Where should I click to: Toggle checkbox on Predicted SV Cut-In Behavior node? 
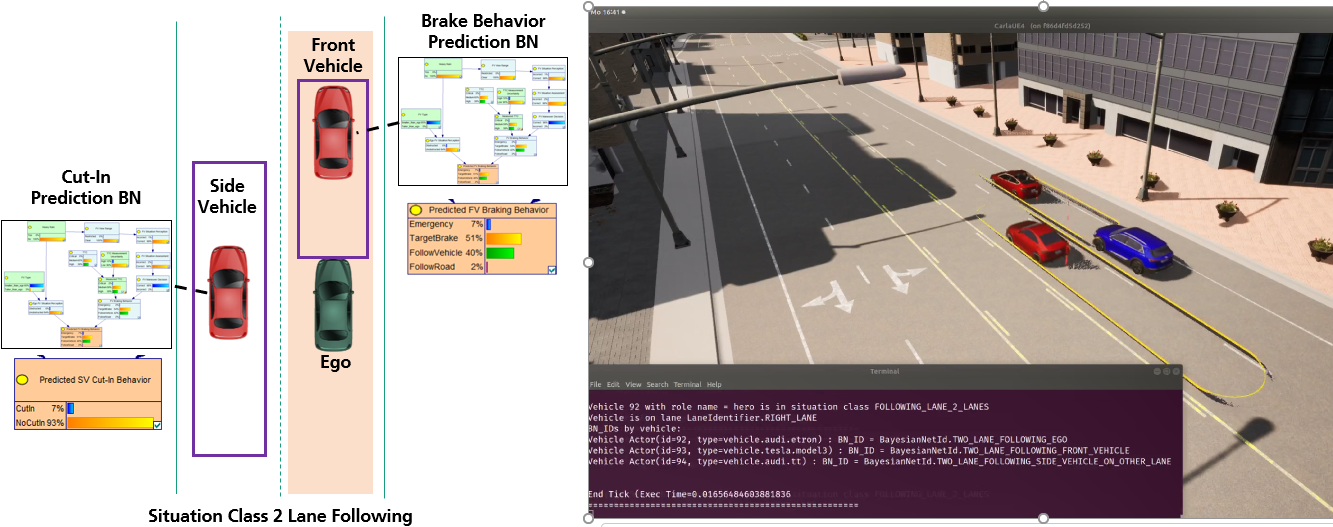157,425
